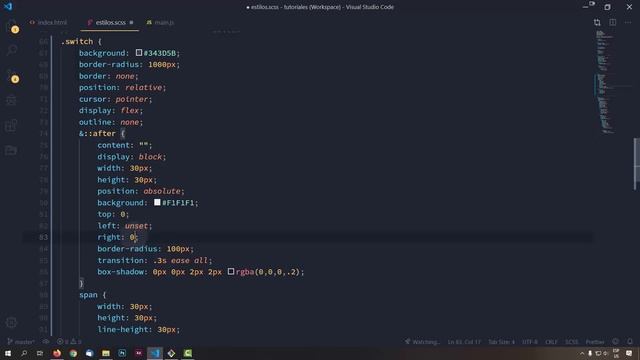Image resolution: width=640 pixels, height=360 pixels.
Task: Click the 'transition: .3s ease all' line
Action: point(155,260)
